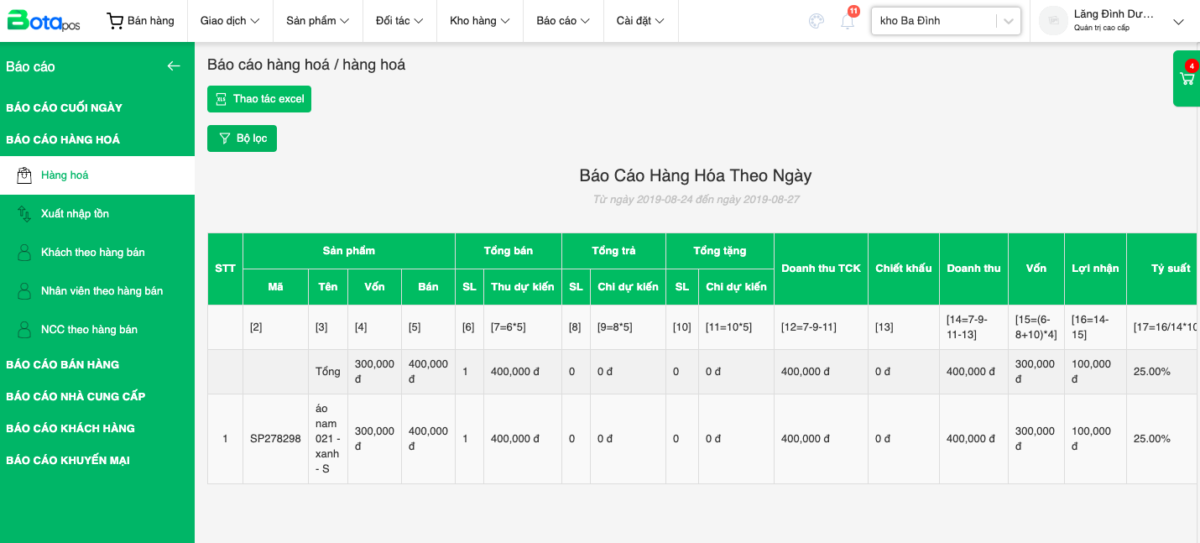Click the Thao tác excel button

pyautogui.click(x=259, y=99)
